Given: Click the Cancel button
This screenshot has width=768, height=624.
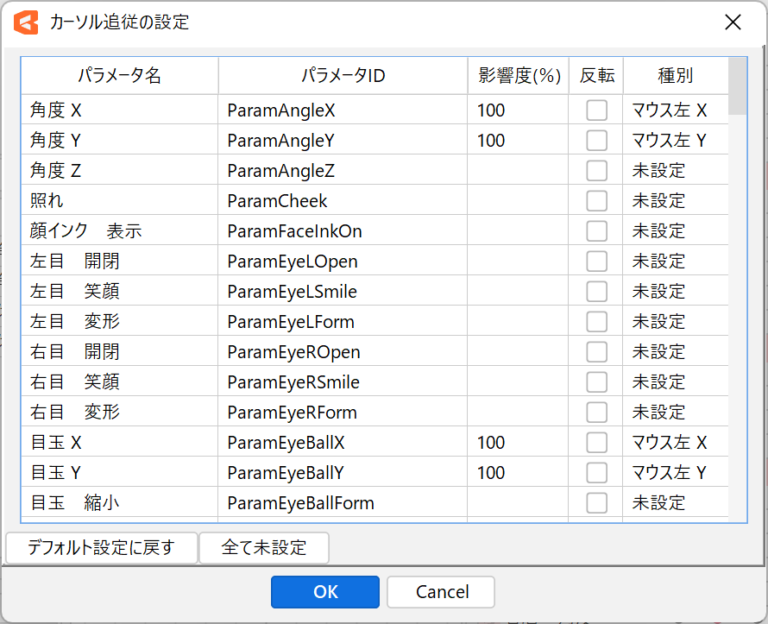Looking at the screenshot, I should (441, 592).
